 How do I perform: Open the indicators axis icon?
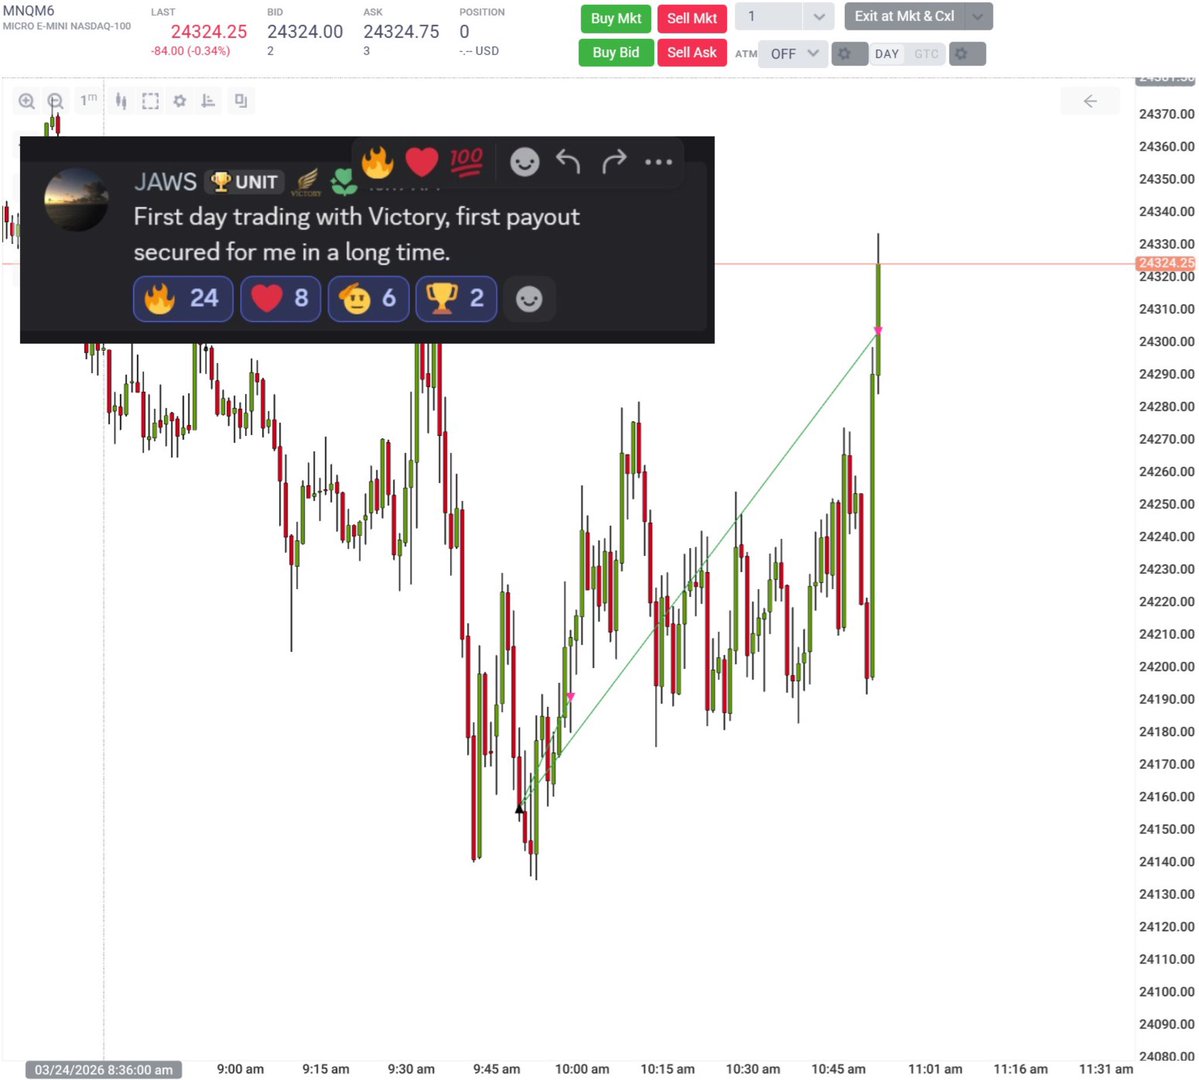coord(208,101)
